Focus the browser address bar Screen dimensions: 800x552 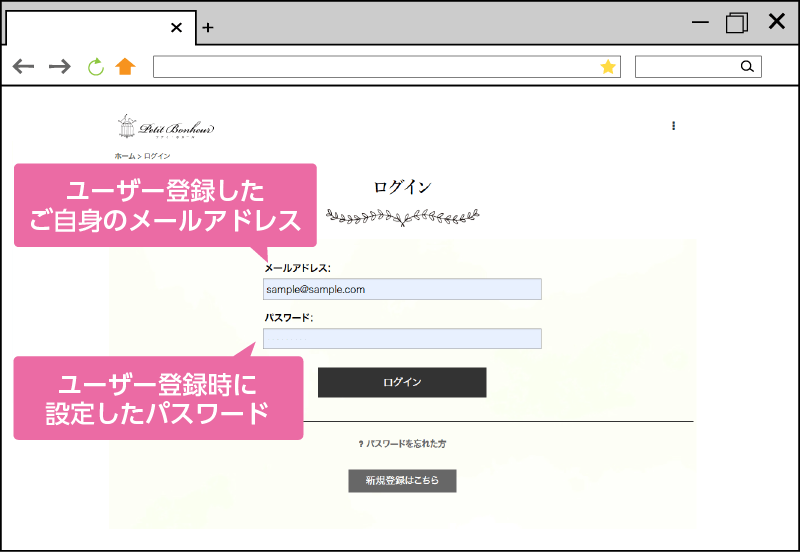point(375,67)
